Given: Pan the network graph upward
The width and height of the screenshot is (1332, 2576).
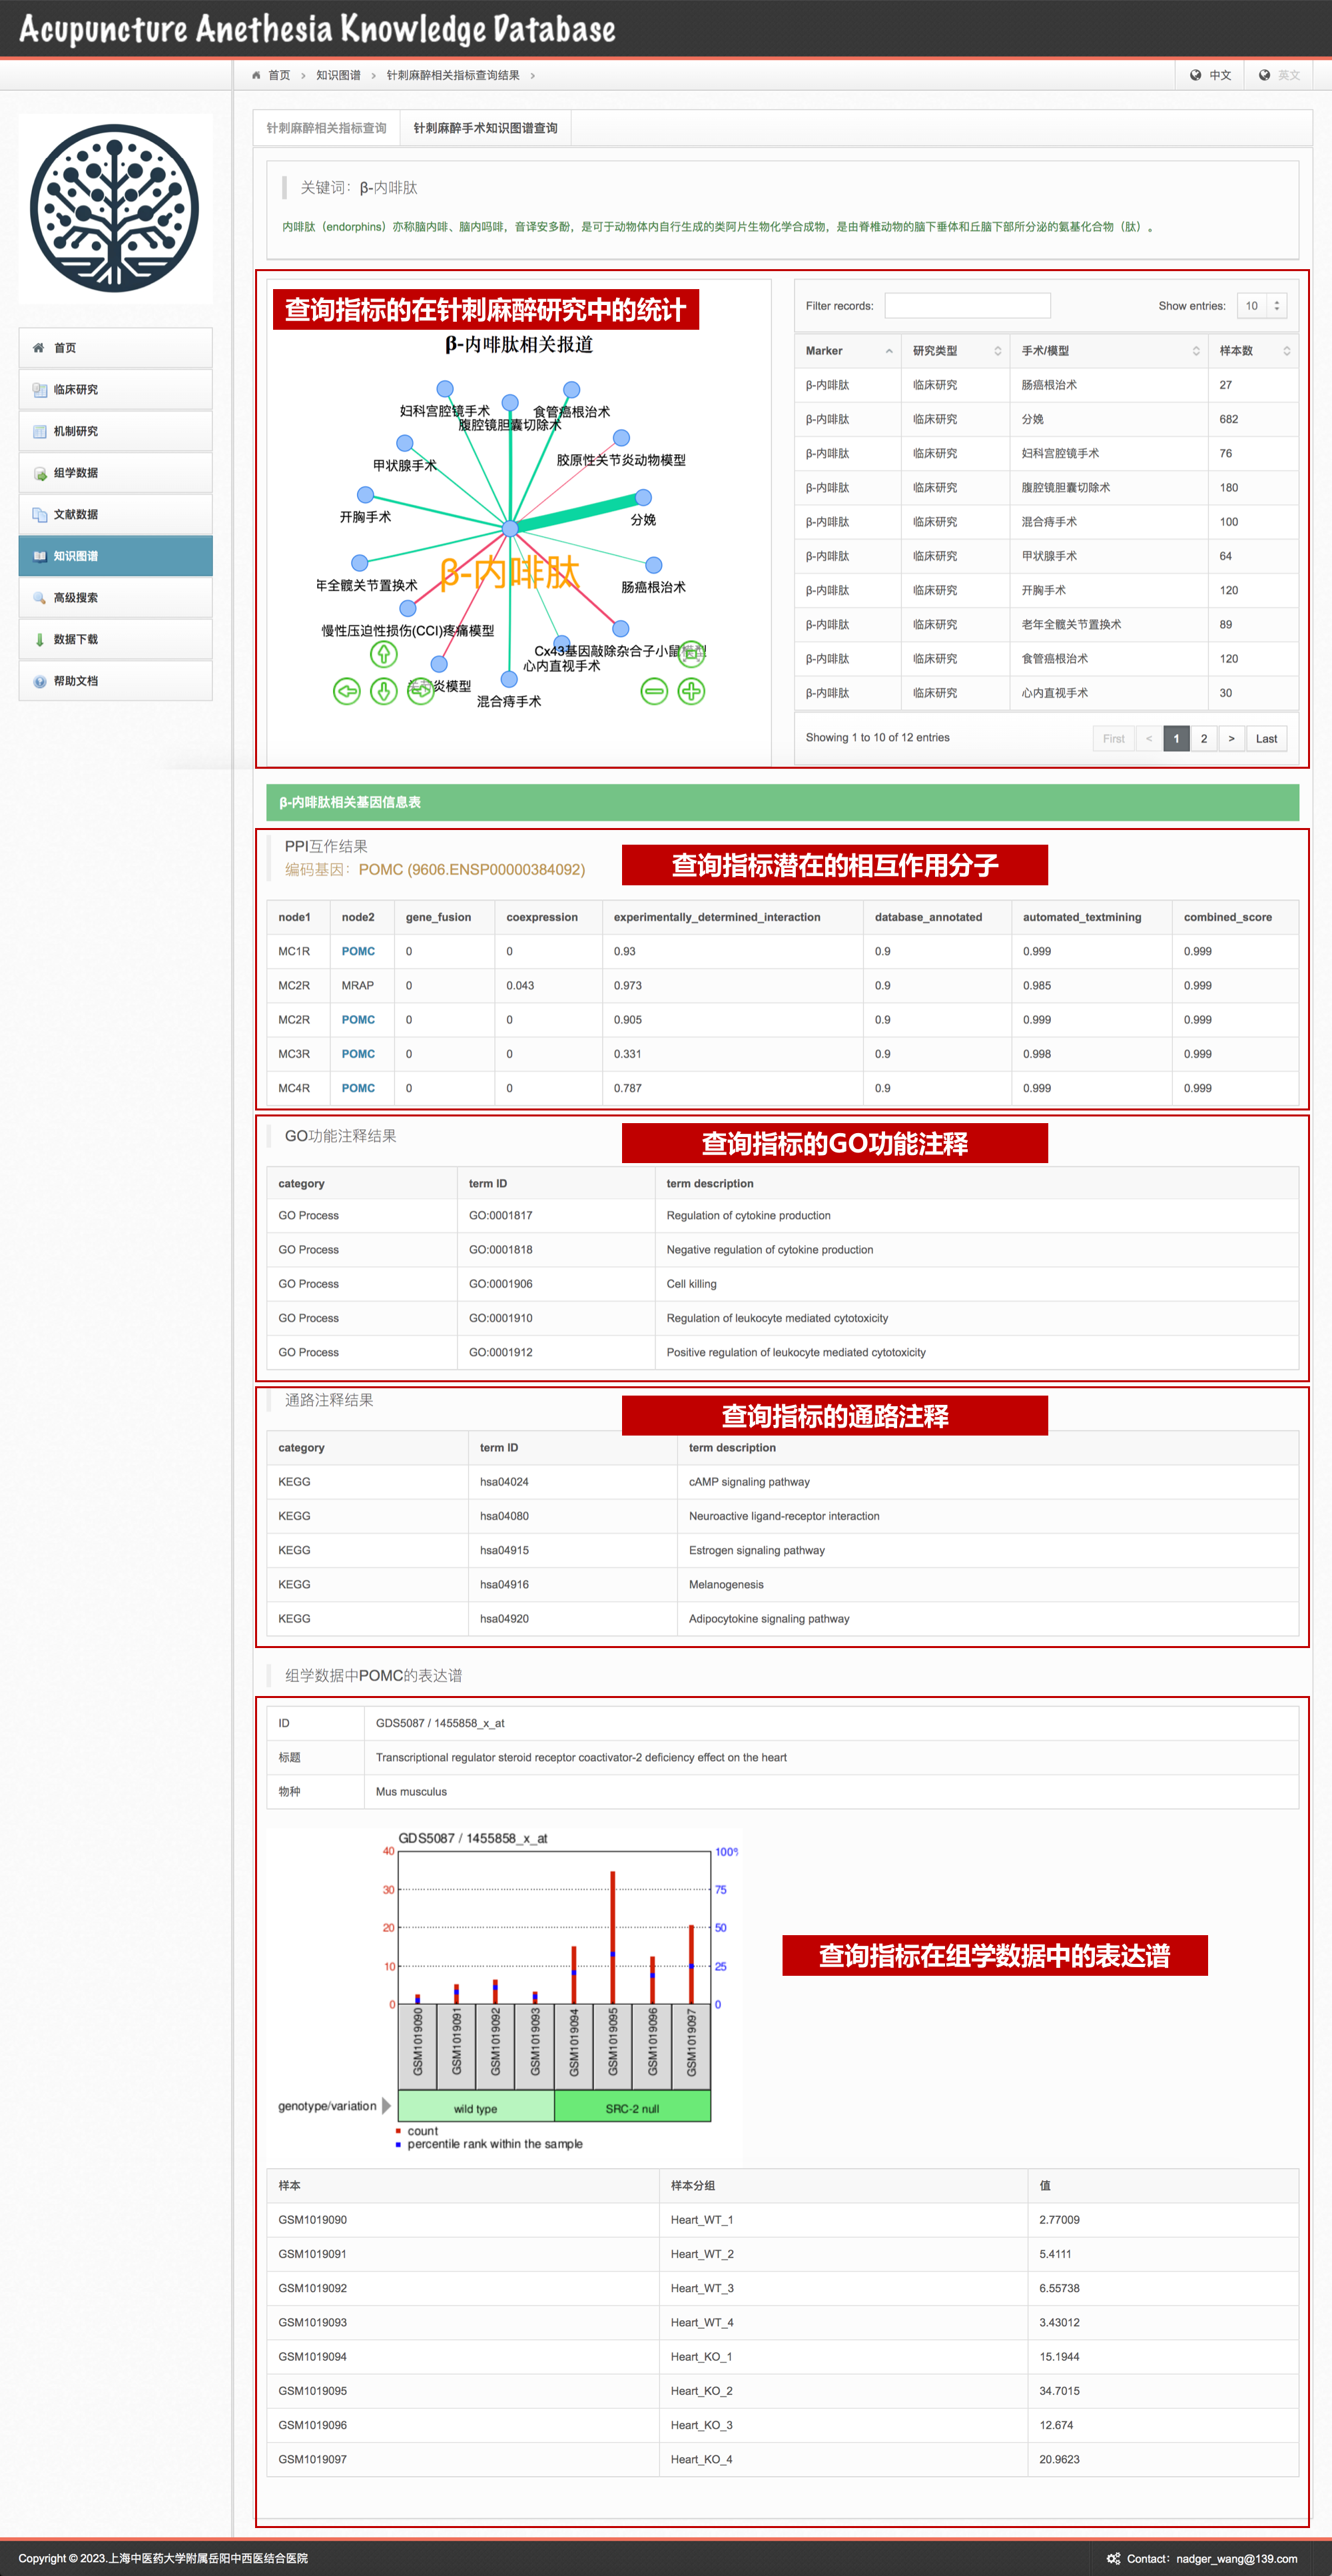Looking at the screenshot, I should (x=384, y=654).
